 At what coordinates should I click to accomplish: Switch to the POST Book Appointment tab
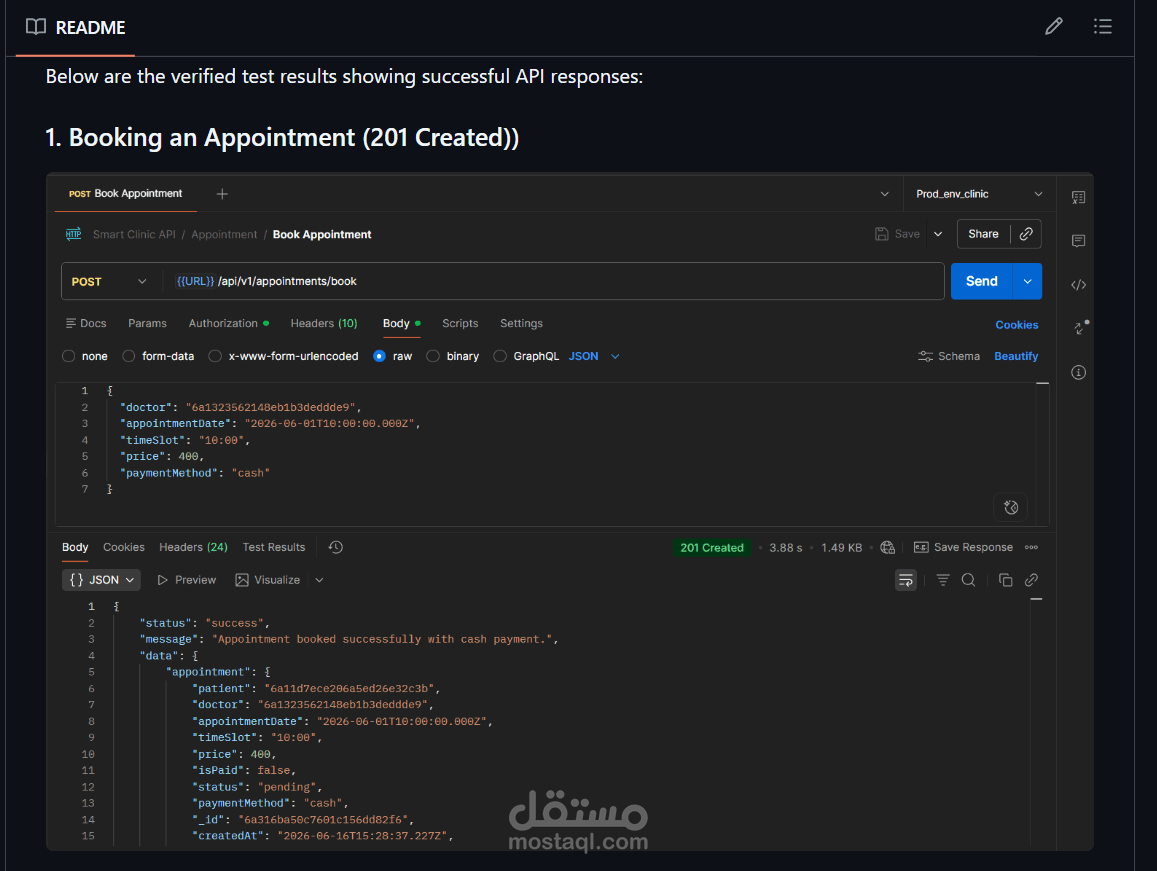(125, 193)
